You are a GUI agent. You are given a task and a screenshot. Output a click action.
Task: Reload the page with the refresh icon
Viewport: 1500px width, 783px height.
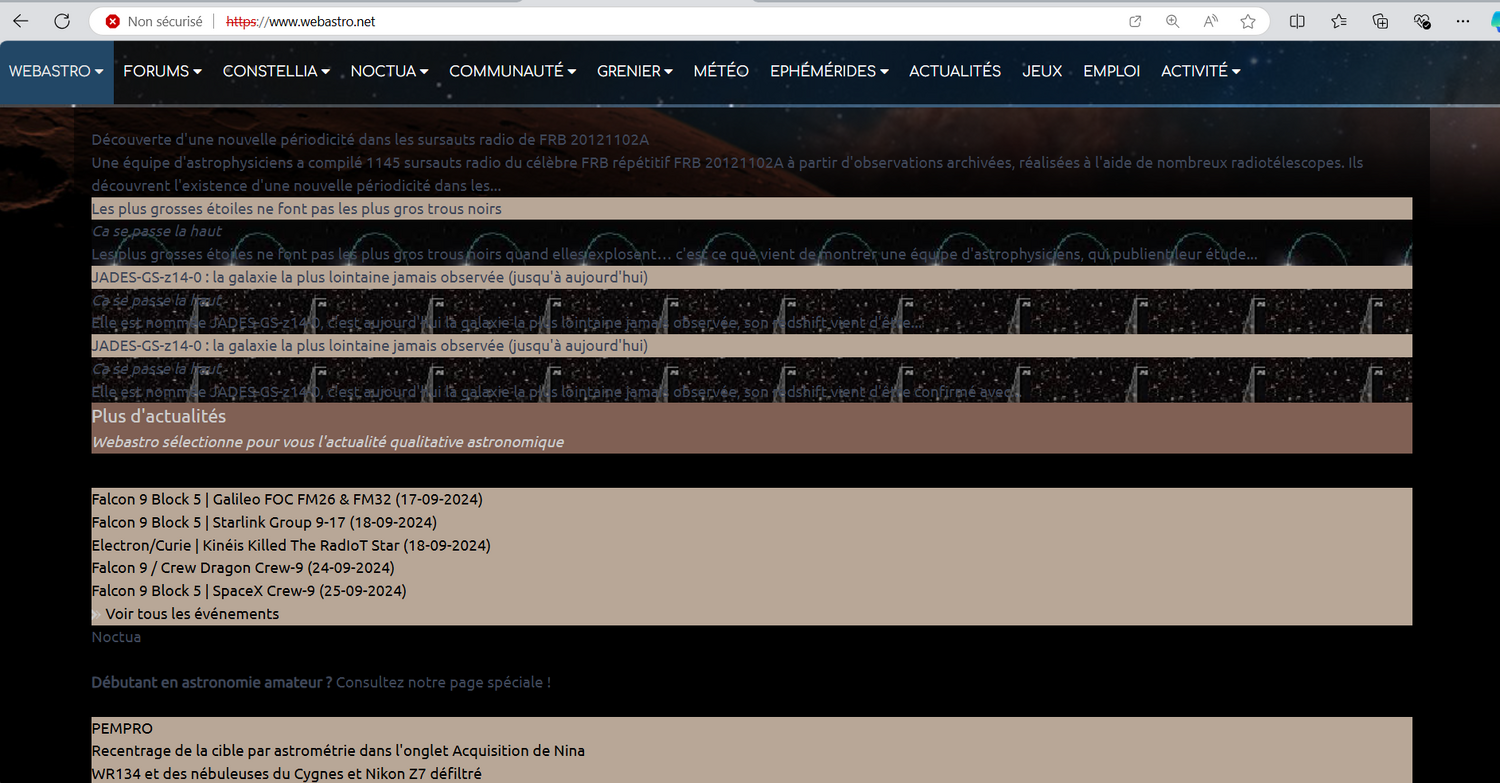coord(62,21)
